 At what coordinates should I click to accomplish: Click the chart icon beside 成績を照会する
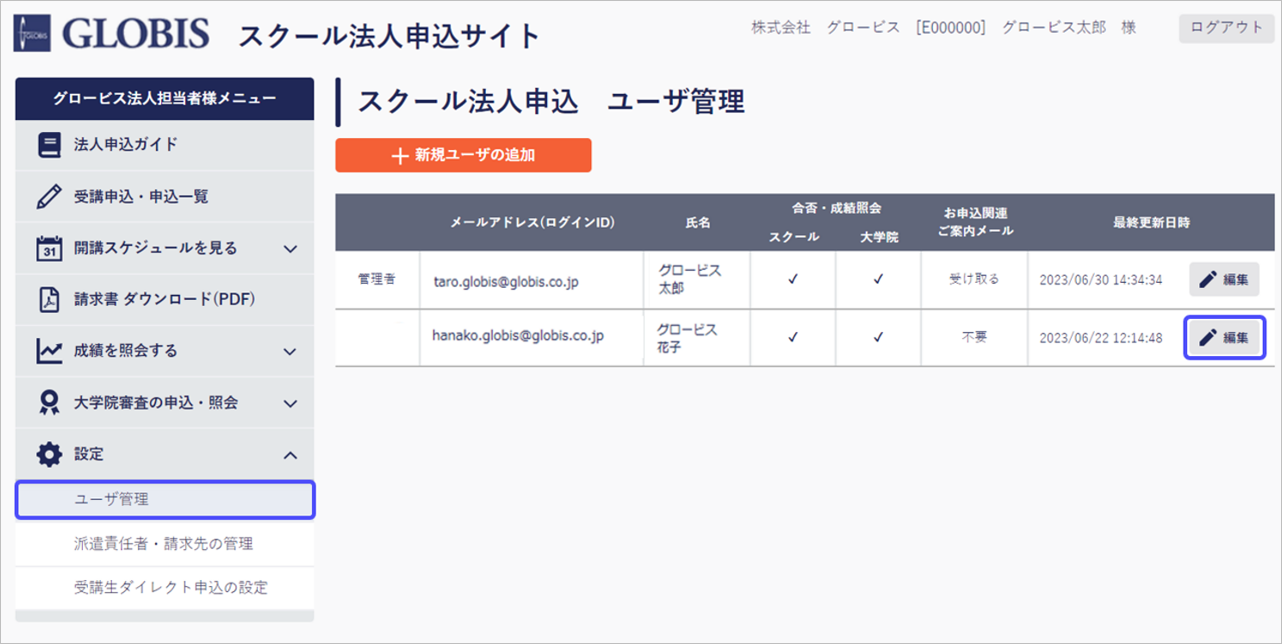click(49, 351)
